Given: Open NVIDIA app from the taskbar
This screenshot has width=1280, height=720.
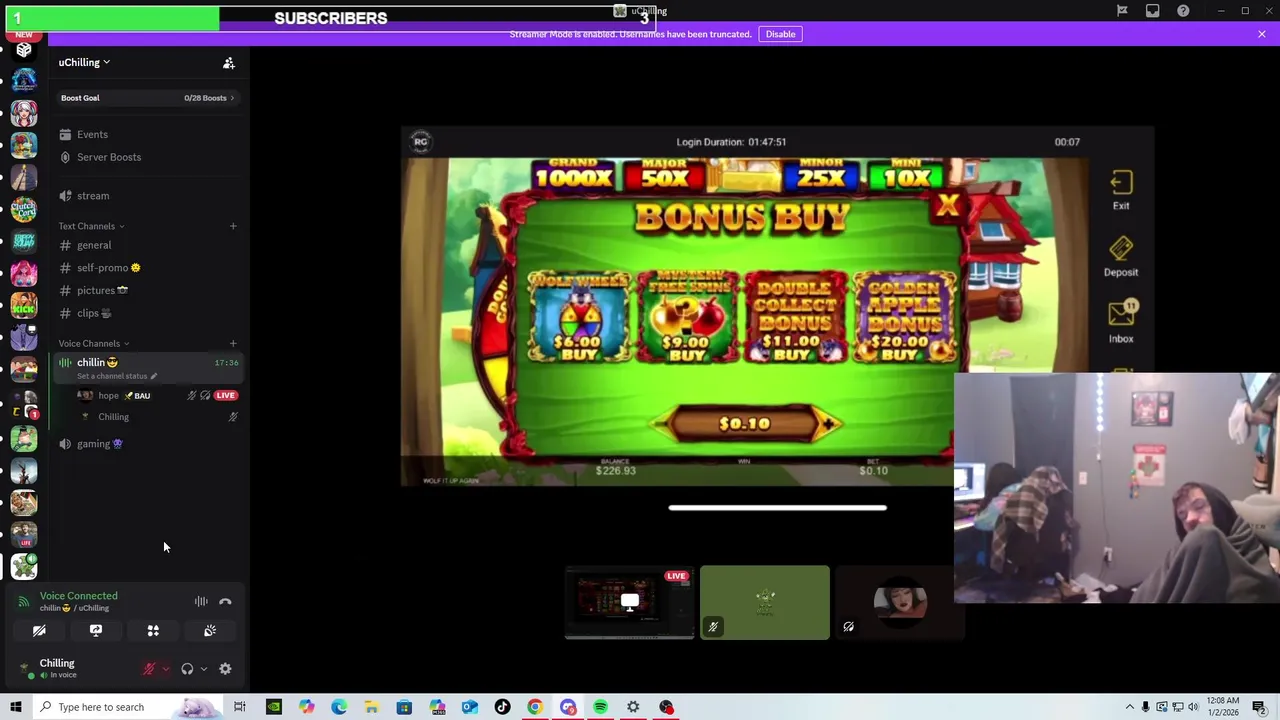Looking at the screenshot, I should pyautogui.click(x=273, y=707).
